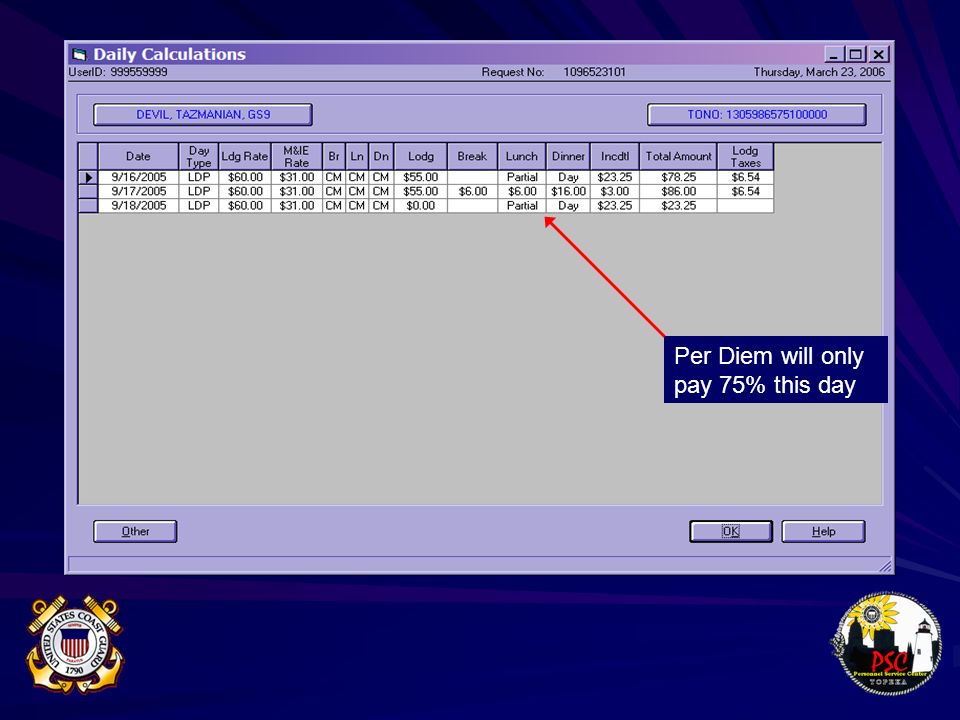The height and width of the screenshot is (720, 960).
Task: Click the Other button
Action: tap(135, 531)
